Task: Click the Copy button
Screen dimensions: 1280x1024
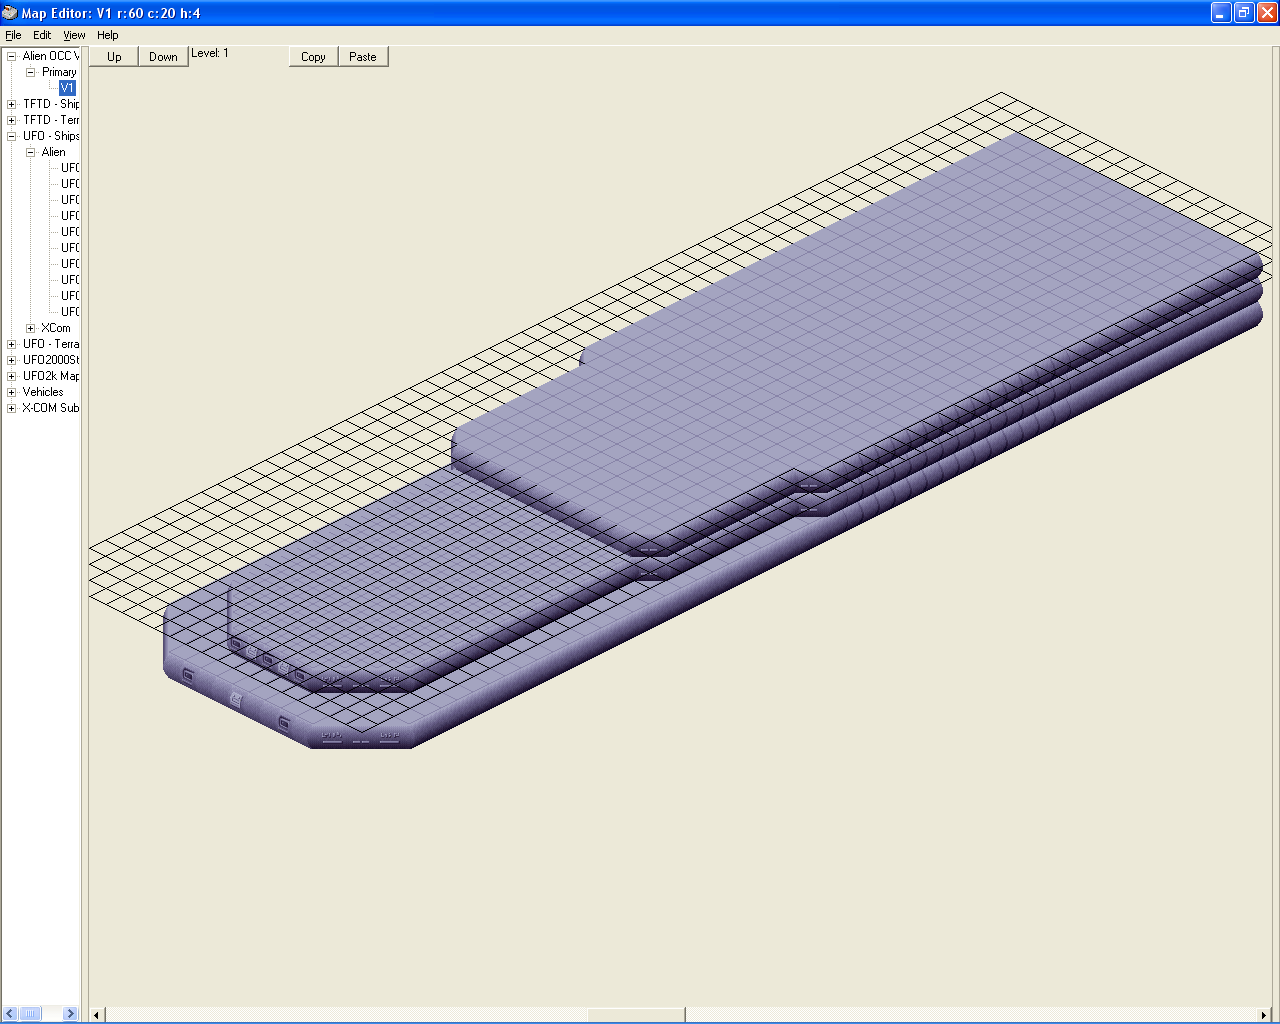Action: (x=313, y=57)
